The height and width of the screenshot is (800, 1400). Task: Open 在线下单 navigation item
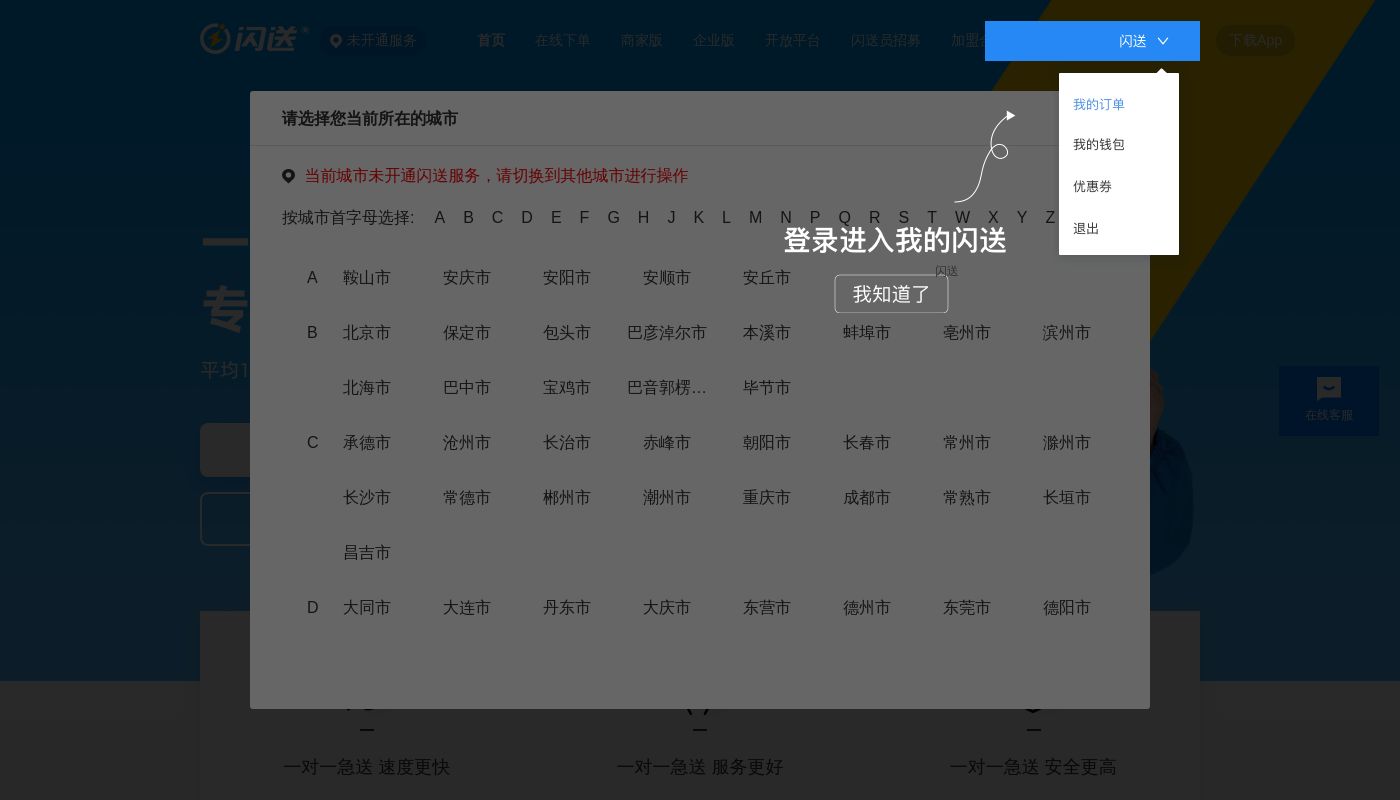(x=563, y=40)
